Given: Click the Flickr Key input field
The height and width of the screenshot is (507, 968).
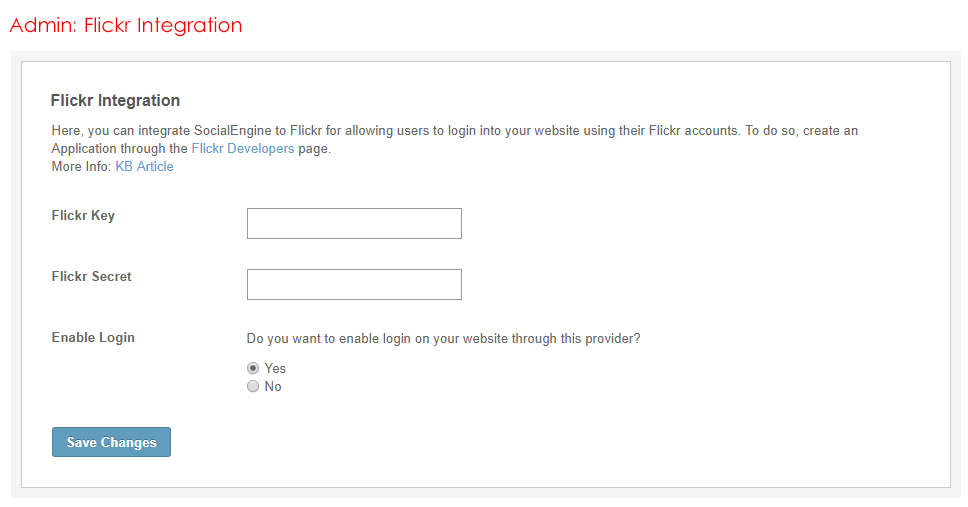Looking at the screenshot, I should click(354, 223).
